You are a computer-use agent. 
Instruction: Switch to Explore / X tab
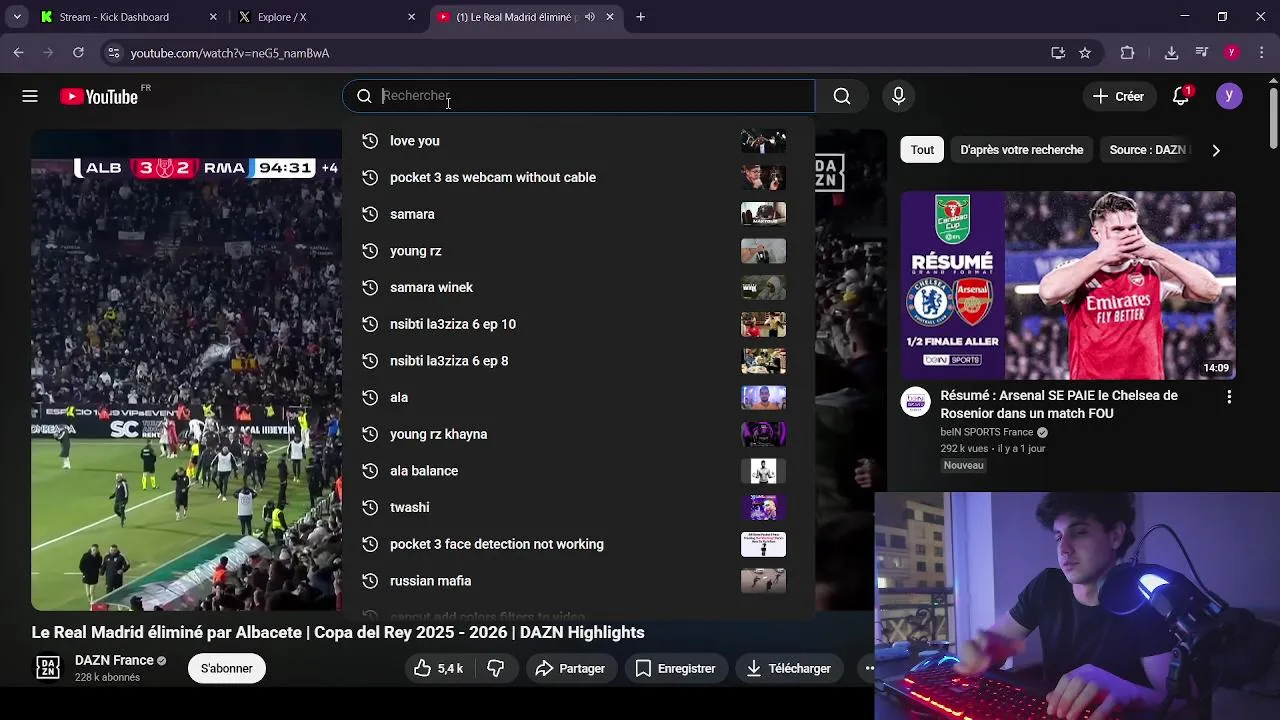[326, 17]
